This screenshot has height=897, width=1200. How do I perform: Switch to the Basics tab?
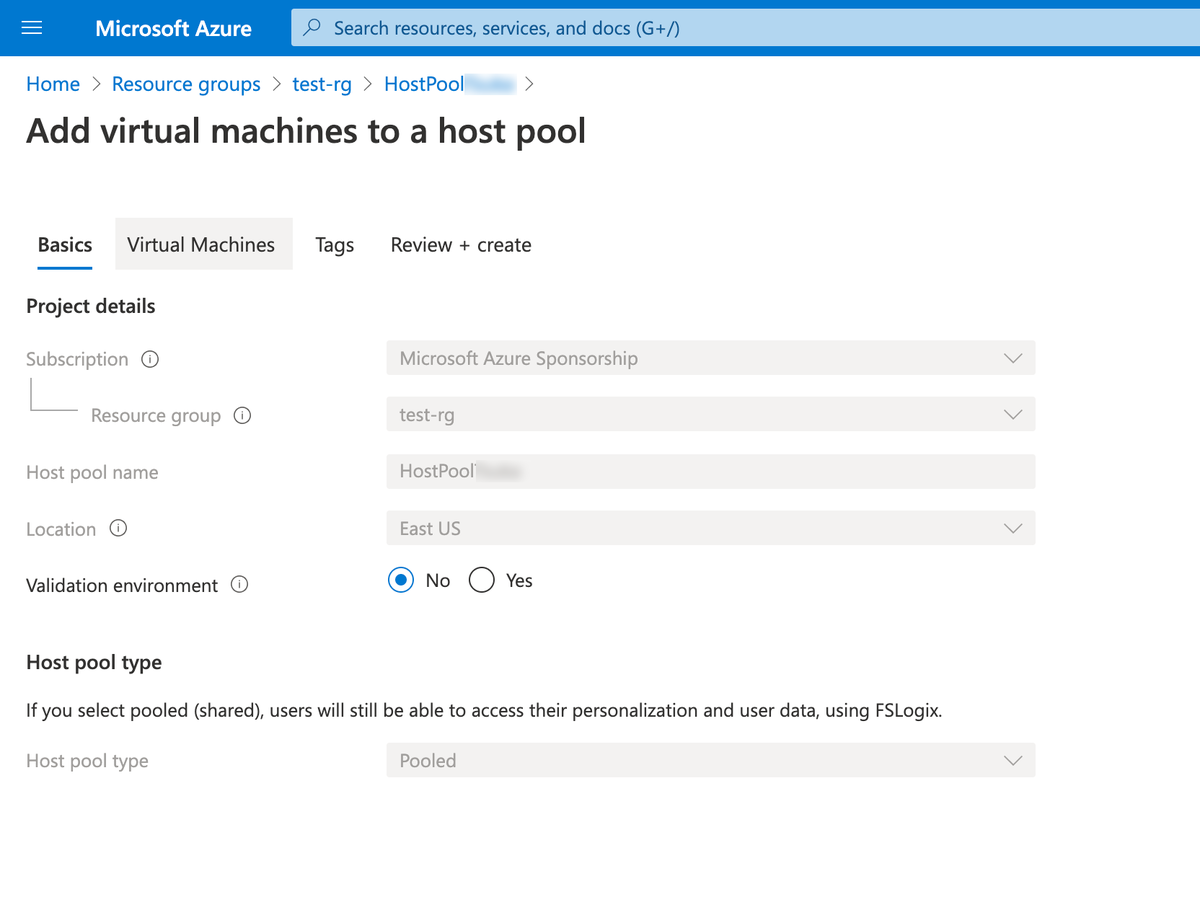(65, 245)
